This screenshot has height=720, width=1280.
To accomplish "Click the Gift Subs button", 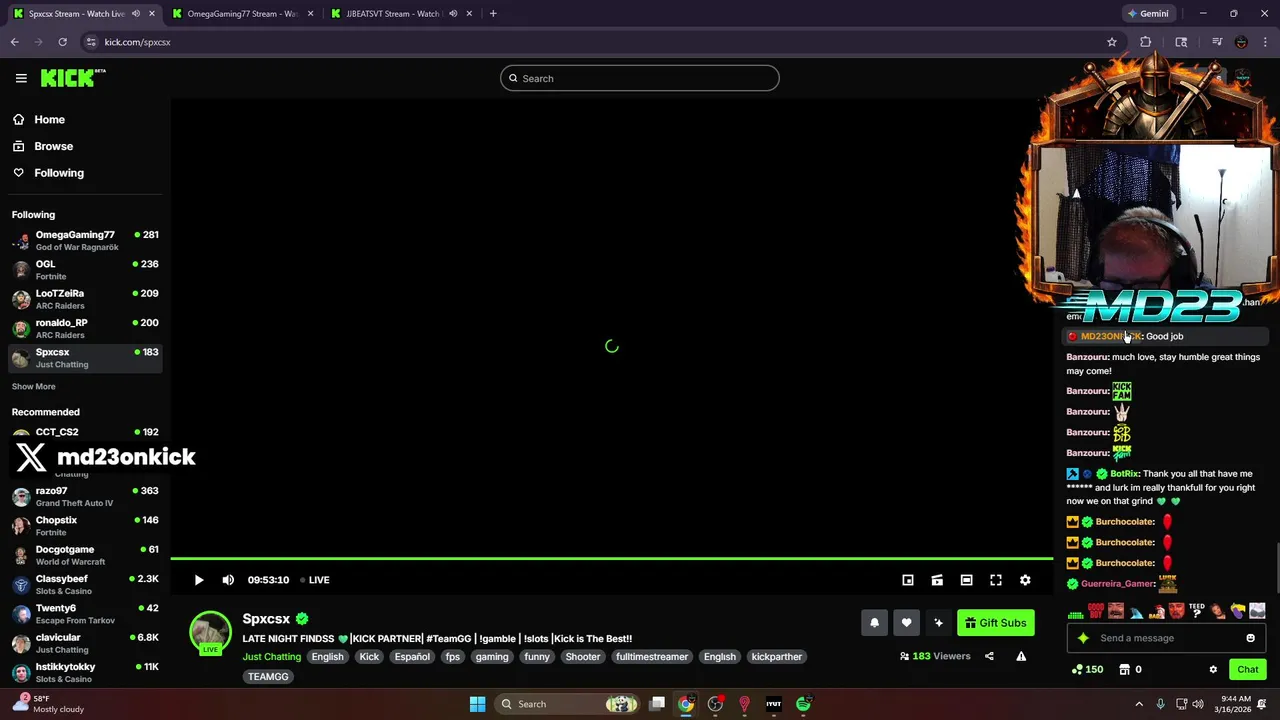I will (996, 623).
